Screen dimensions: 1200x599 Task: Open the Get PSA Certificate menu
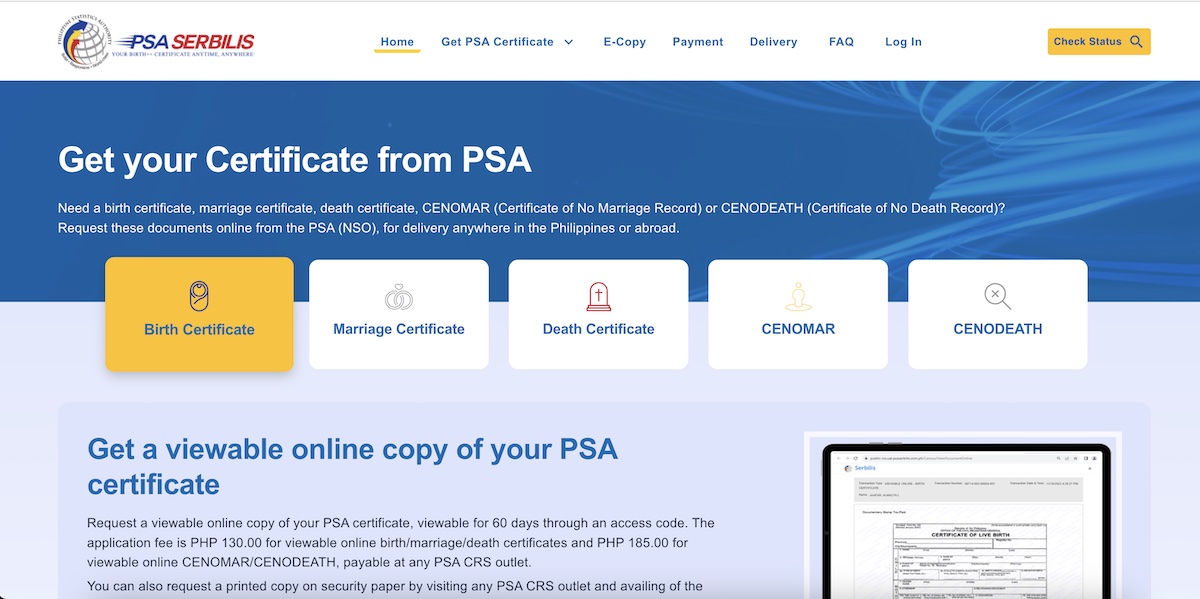coord(507,42)
